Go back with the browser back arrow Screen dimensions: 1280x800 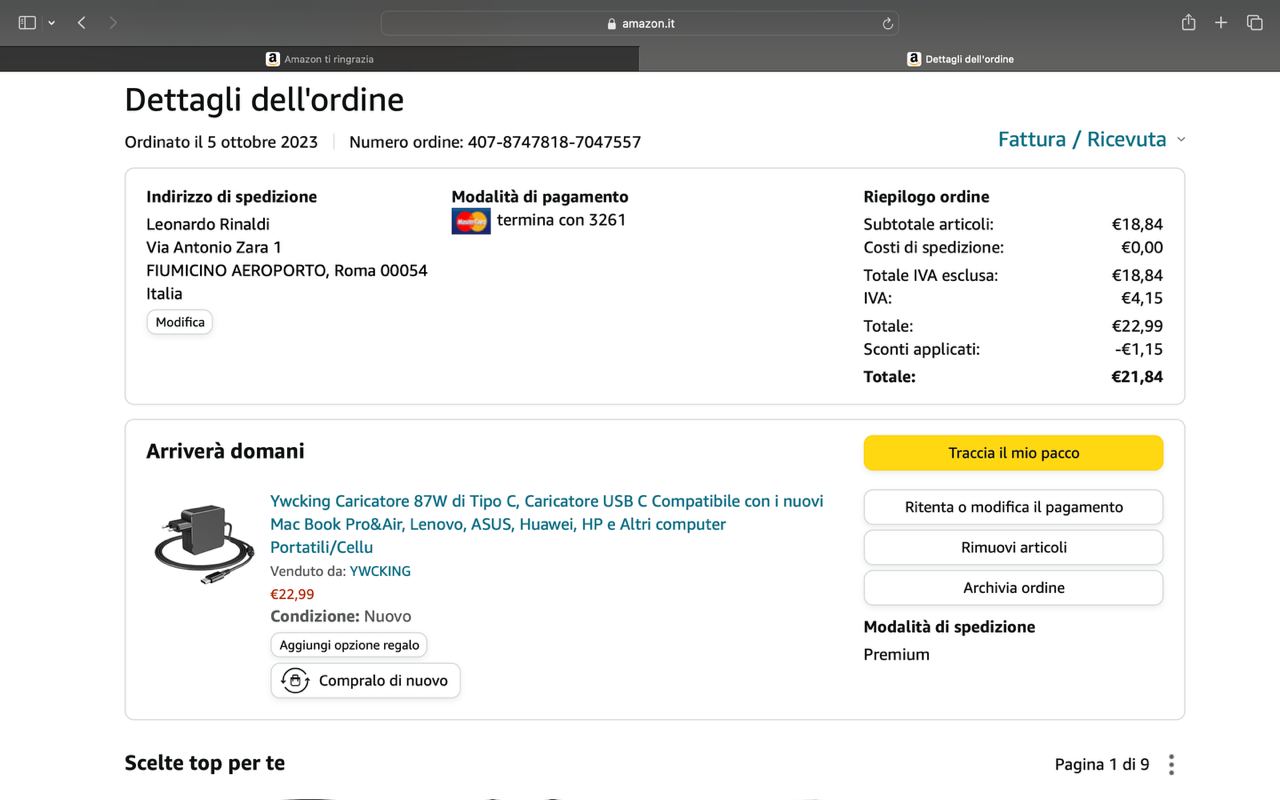coord(81,22)
